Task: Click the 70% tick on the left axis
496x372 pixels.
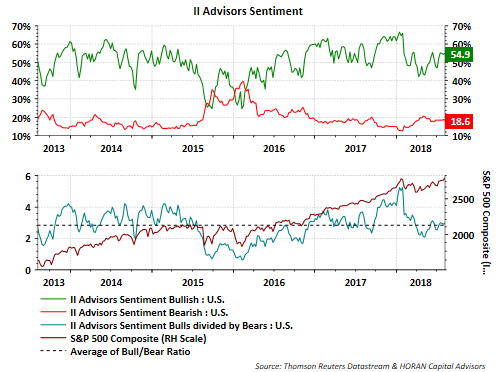Action: tap(21, 26)
